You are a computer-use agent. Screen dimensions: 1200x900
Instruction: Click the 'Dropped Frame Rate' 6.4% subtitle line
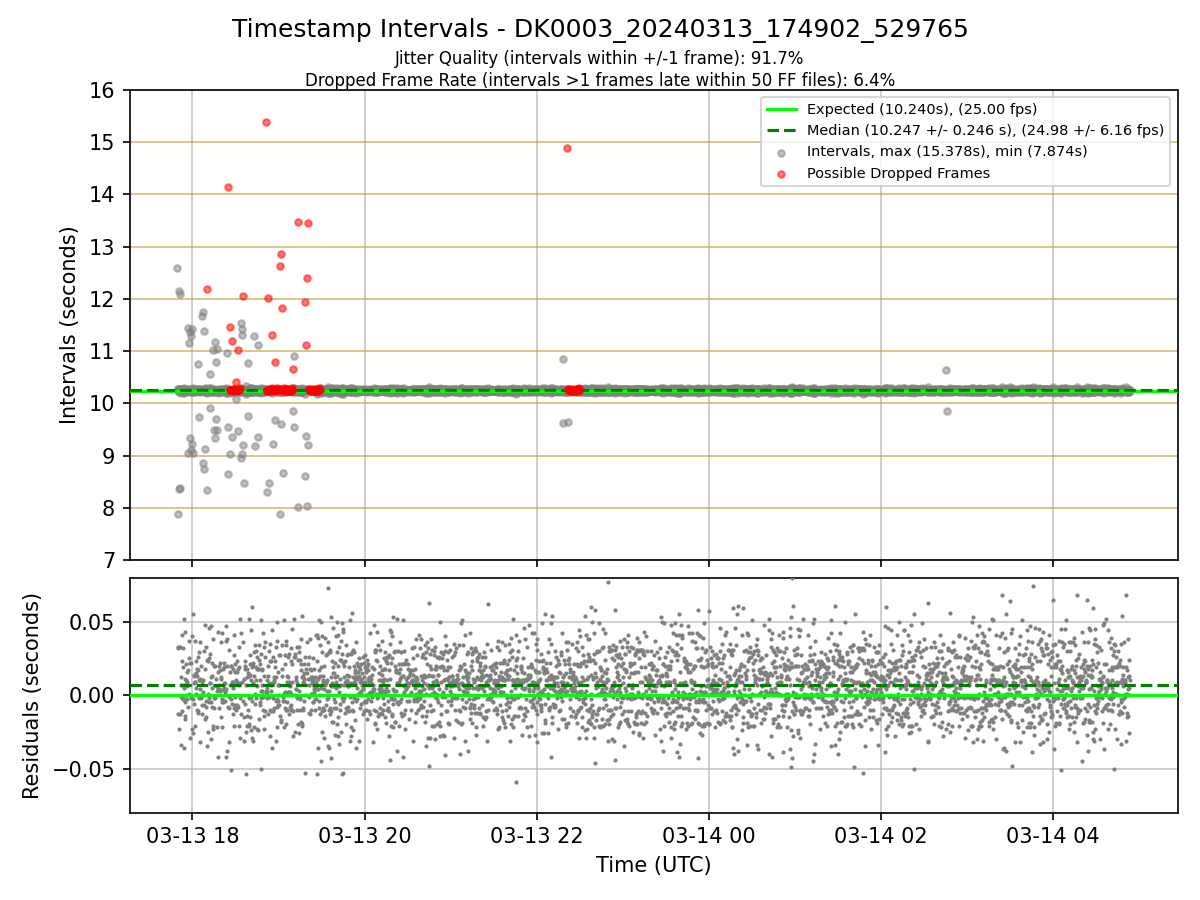(x=600, y=80)
